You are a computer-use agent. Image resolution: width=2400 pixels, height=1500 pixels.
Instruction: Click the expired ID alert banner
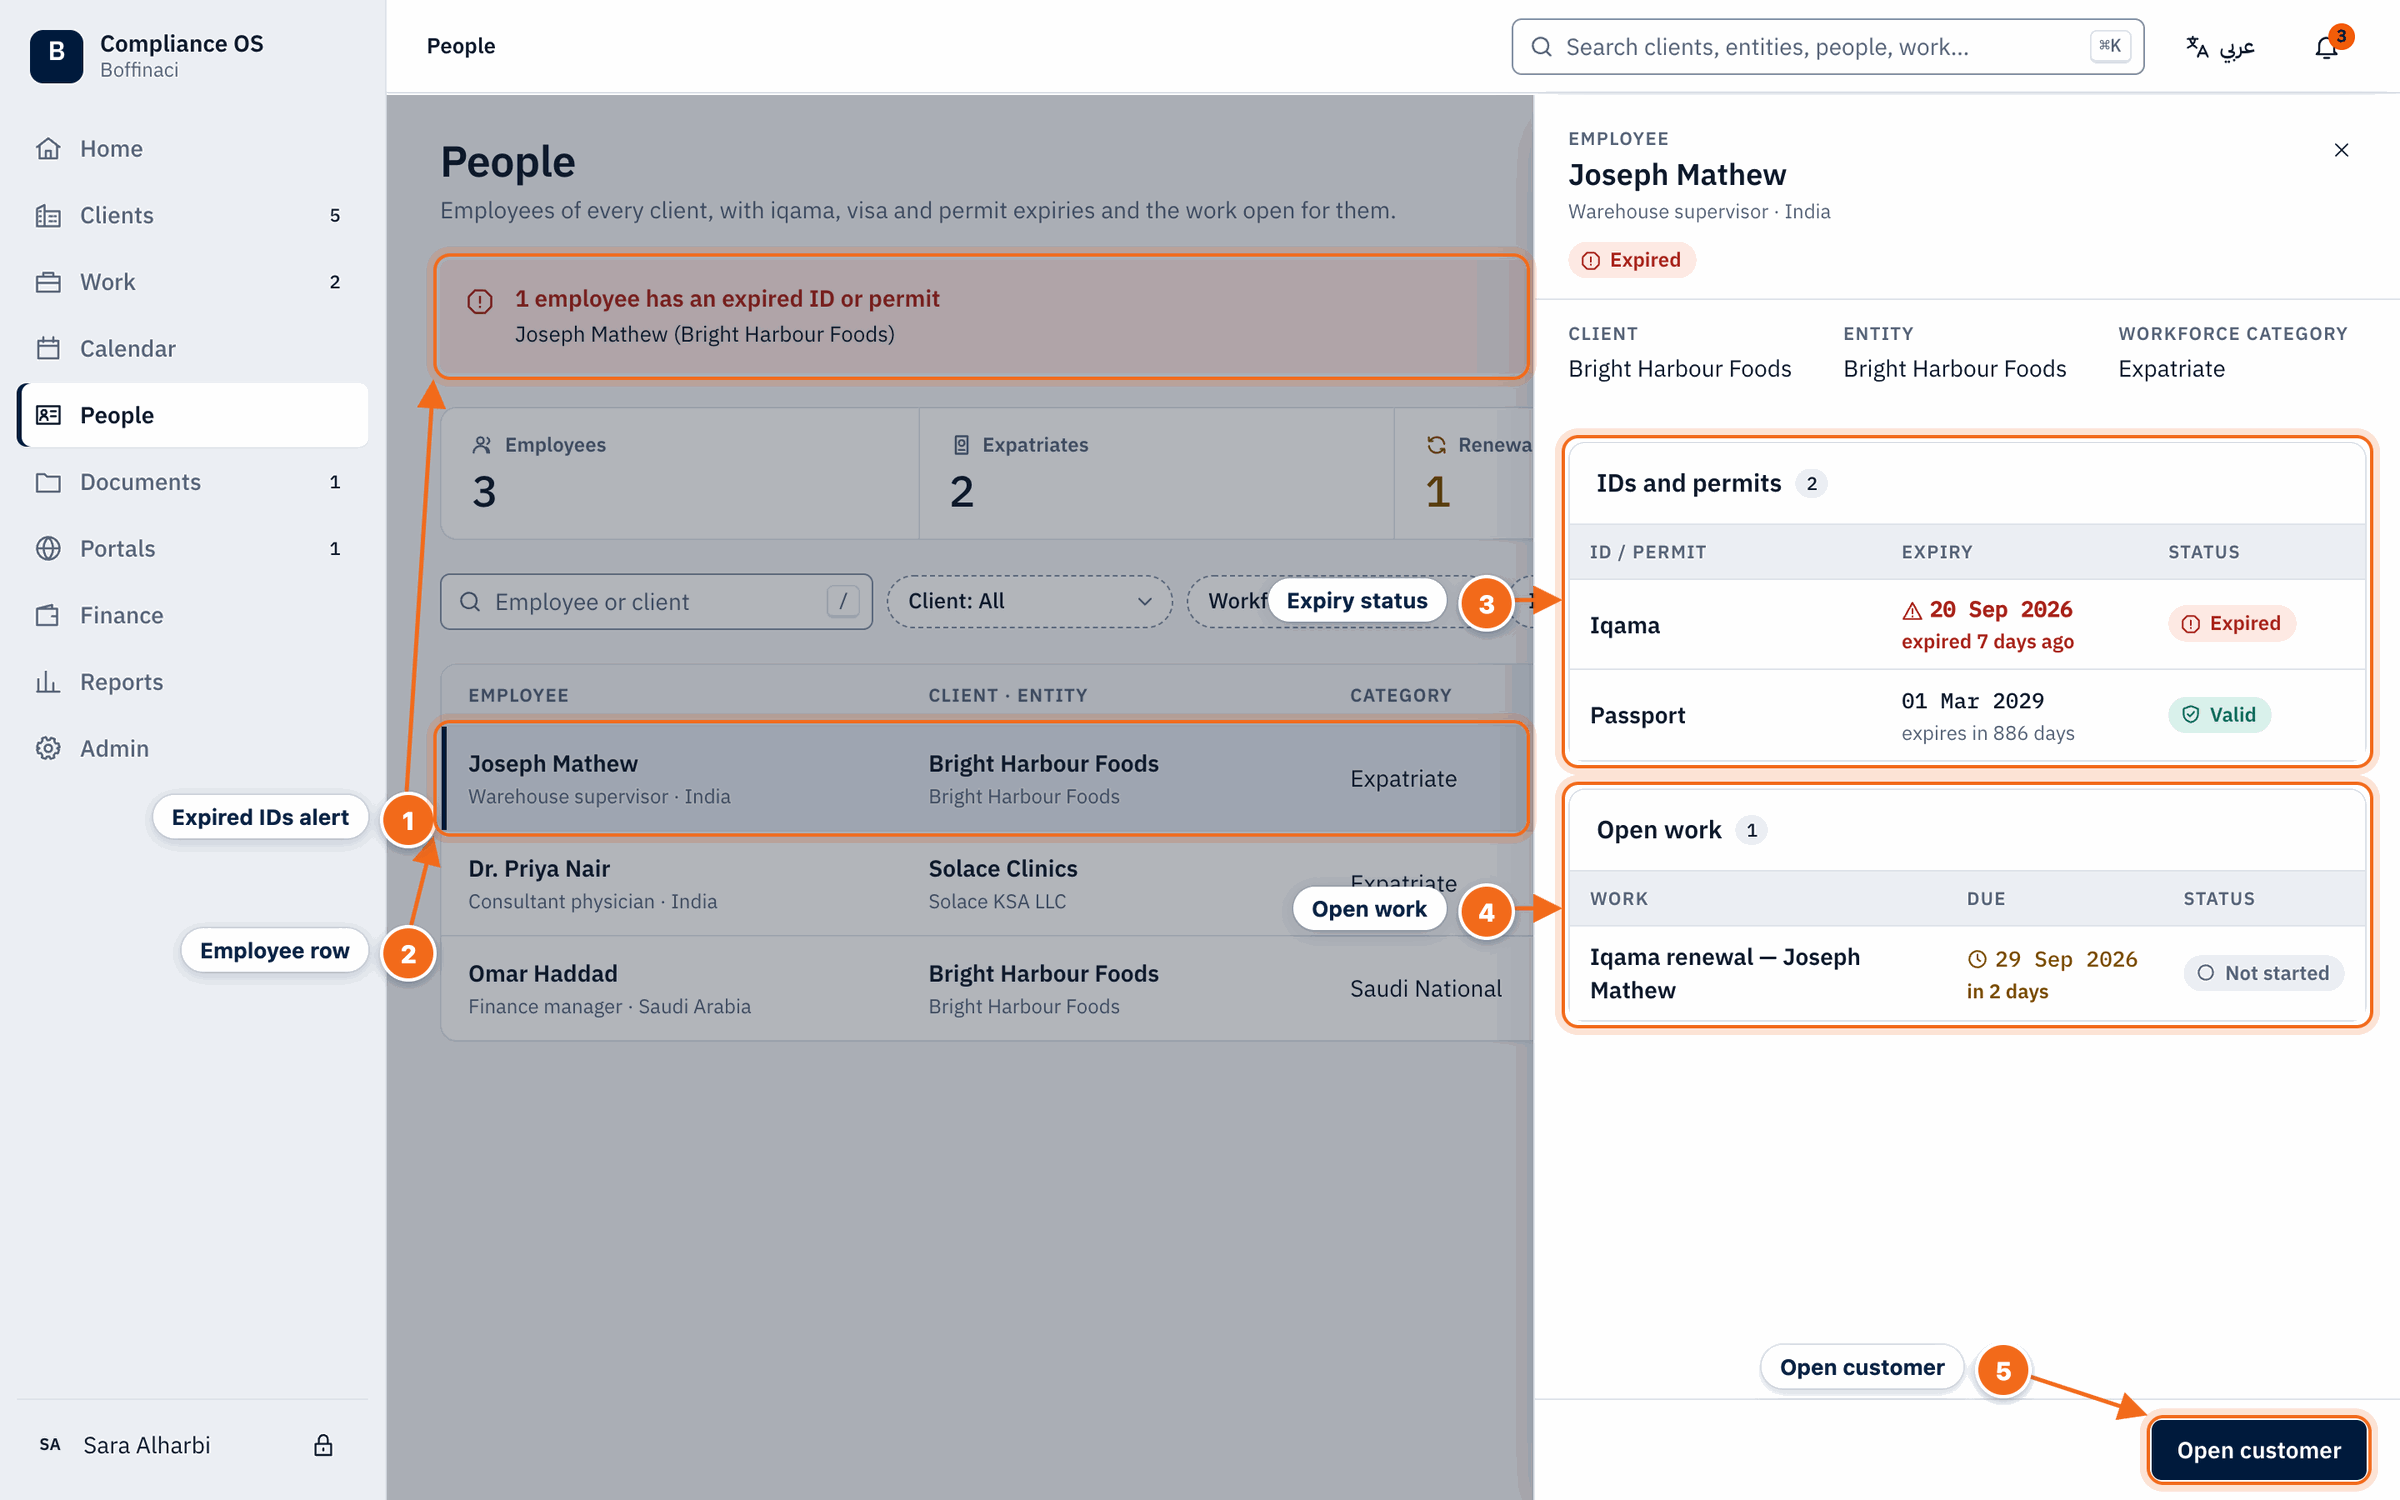coord(982,316)
